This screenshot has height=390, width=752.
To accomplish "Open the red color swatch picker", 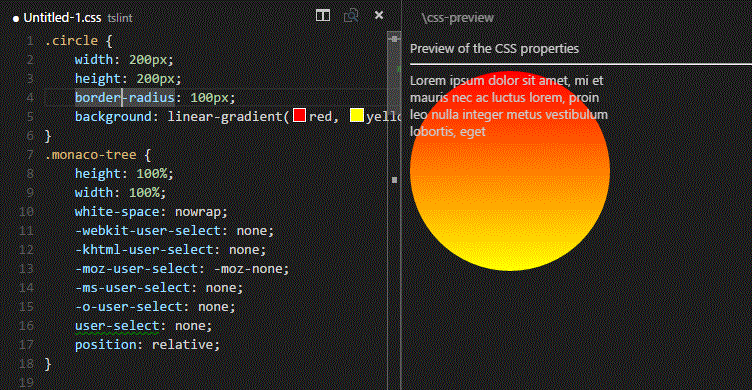I will 299,115.
